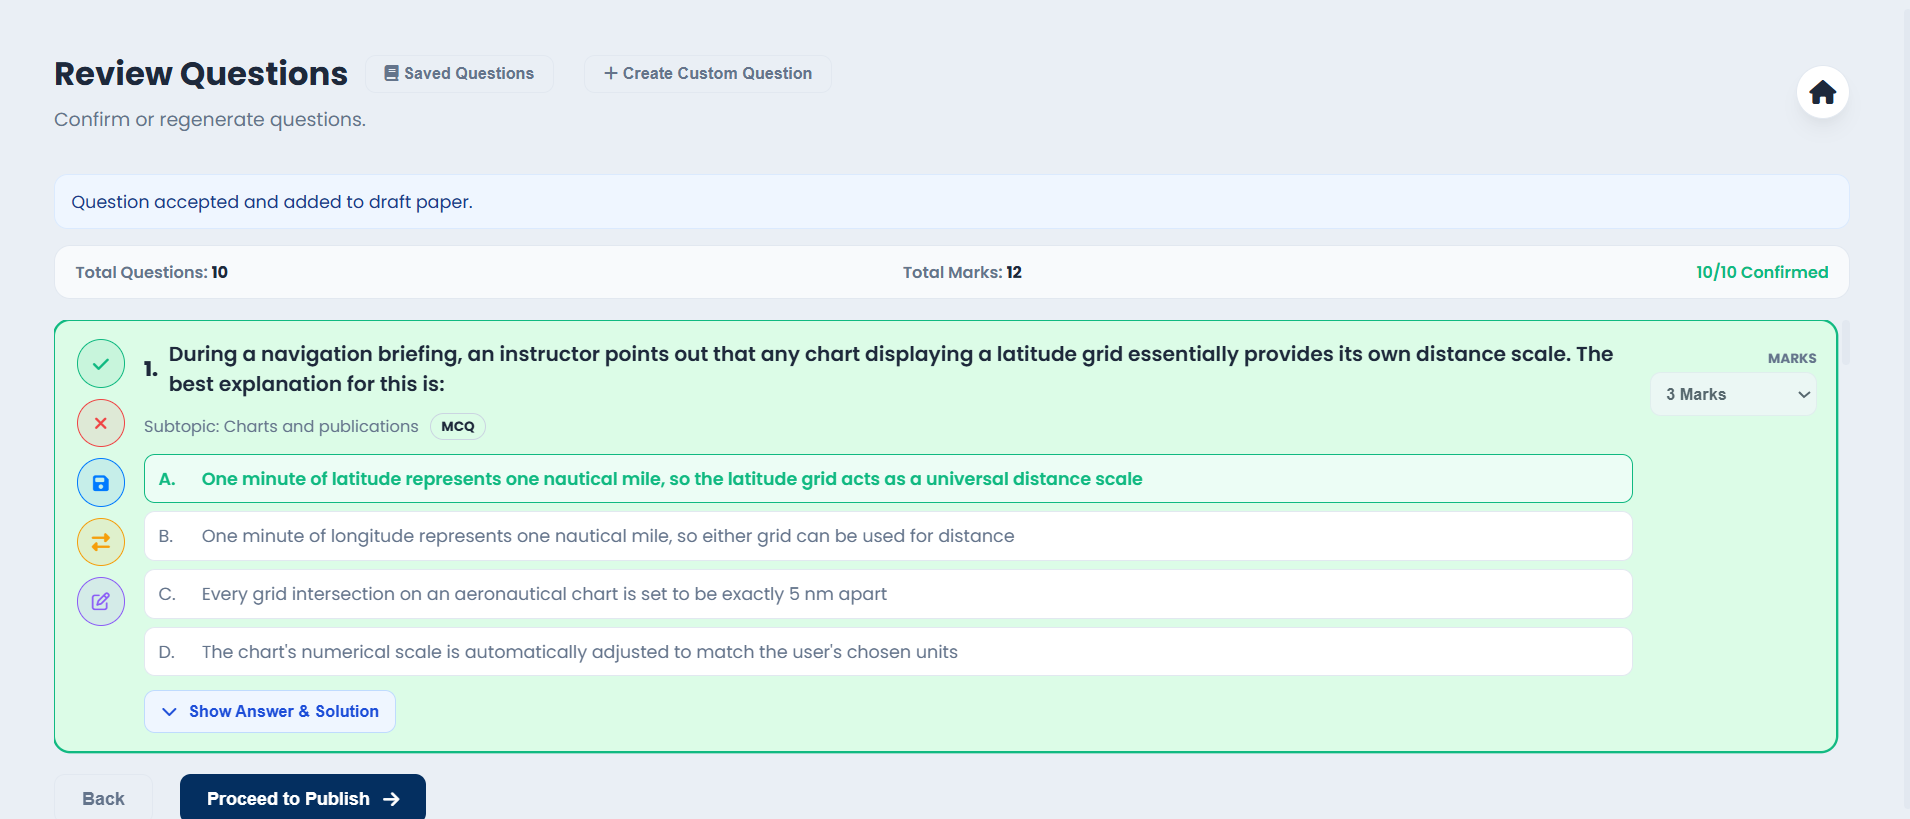Click the home icon button

pyautogui.click(x=1822, y=93)
